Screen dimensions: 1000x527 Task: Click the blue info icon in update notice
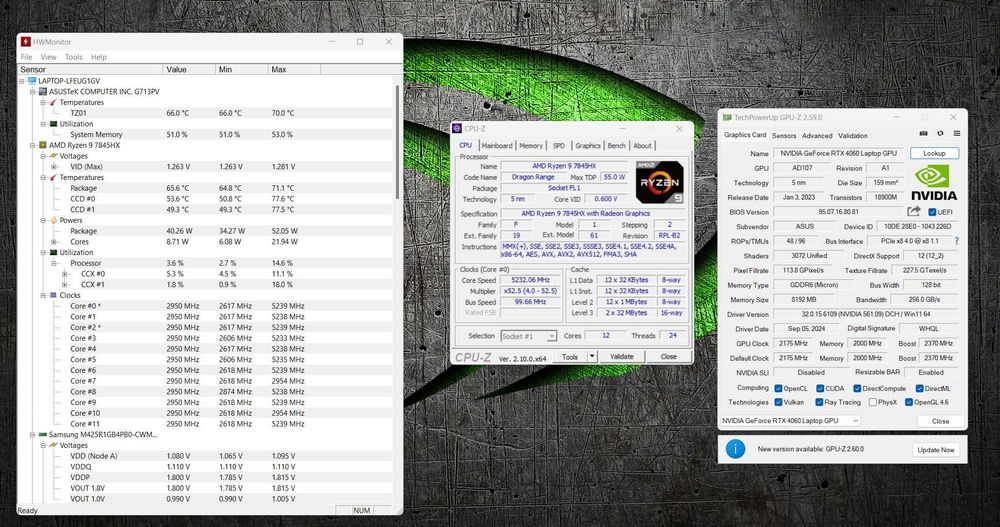(x=735, y=449)
